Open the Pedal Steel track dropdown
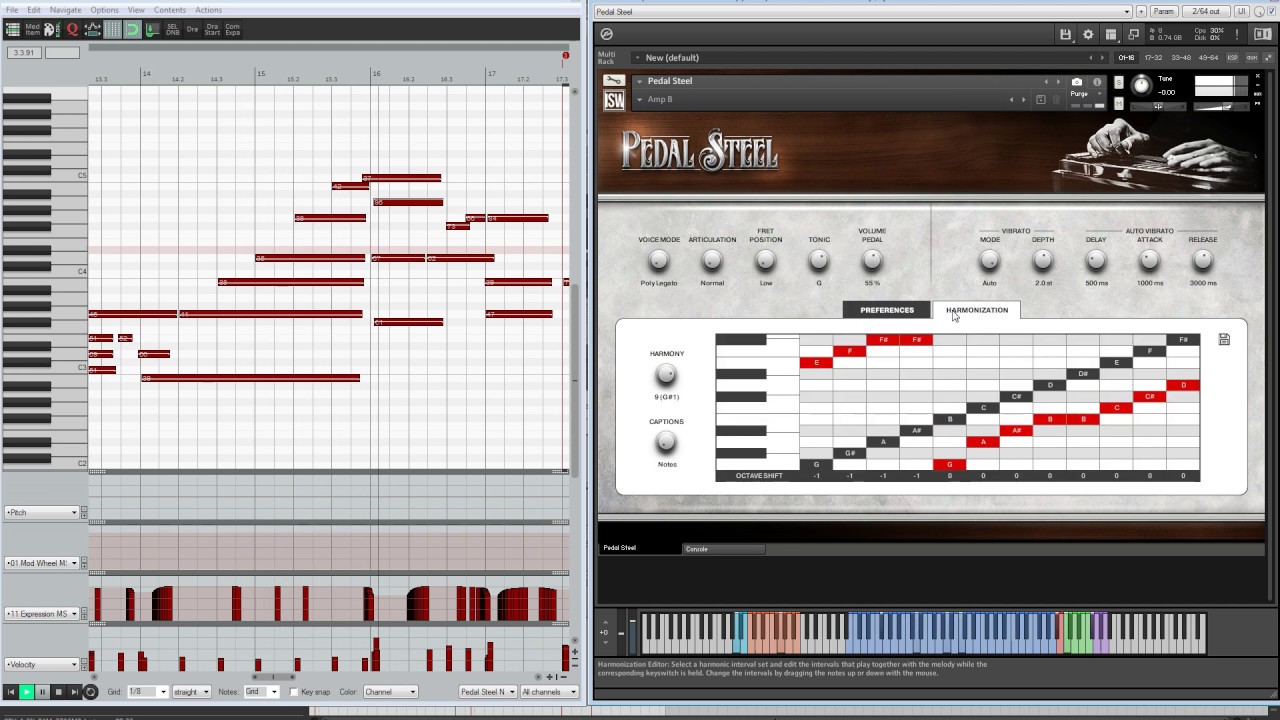Image resolution: width=1280 pixels, height=720 pixels. coord(488,692)
